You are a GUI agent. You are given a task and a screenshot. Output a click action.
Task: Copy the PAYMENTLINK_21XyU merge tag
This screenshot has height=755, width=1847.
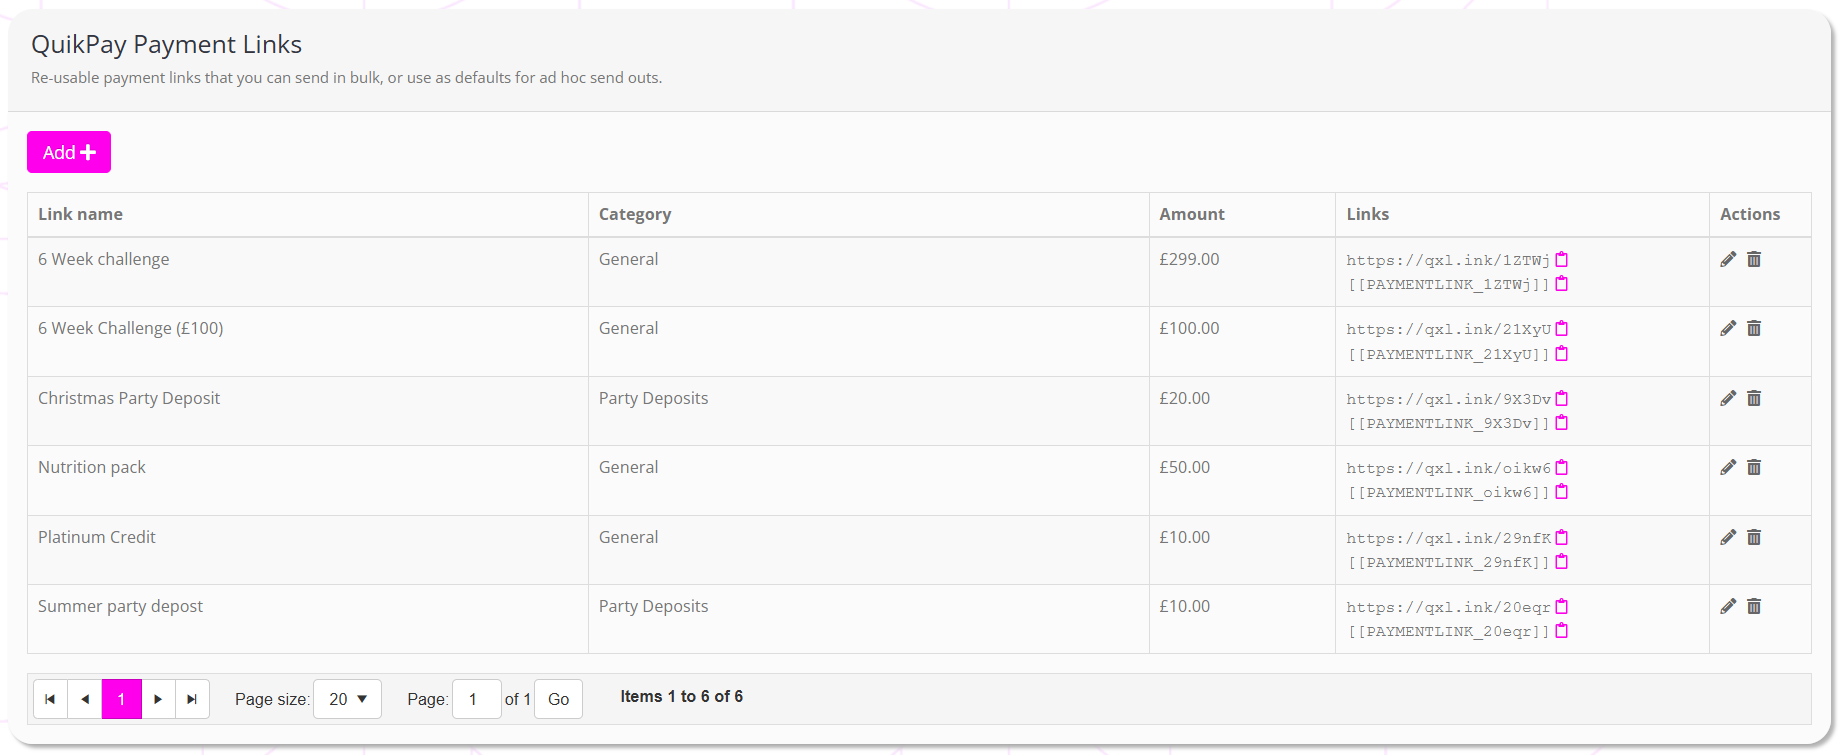(x=1562, y=354)
